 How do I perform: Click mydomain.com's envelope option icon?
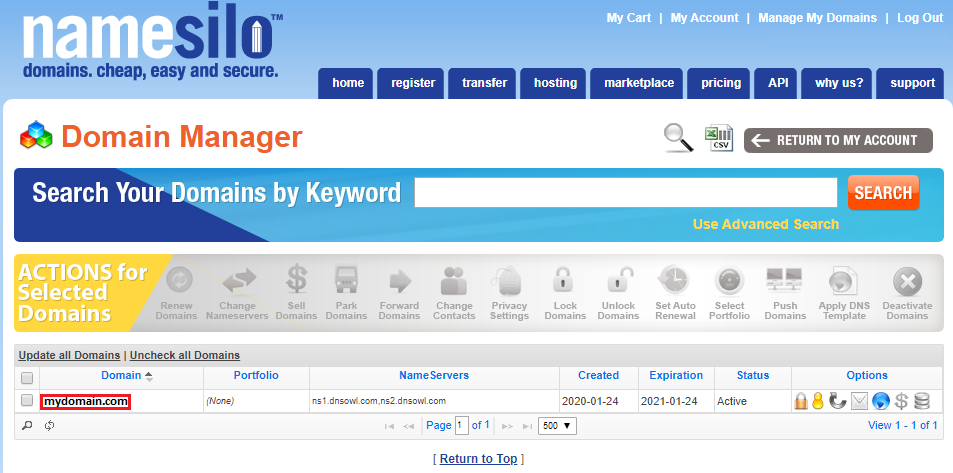click(859, 401)
